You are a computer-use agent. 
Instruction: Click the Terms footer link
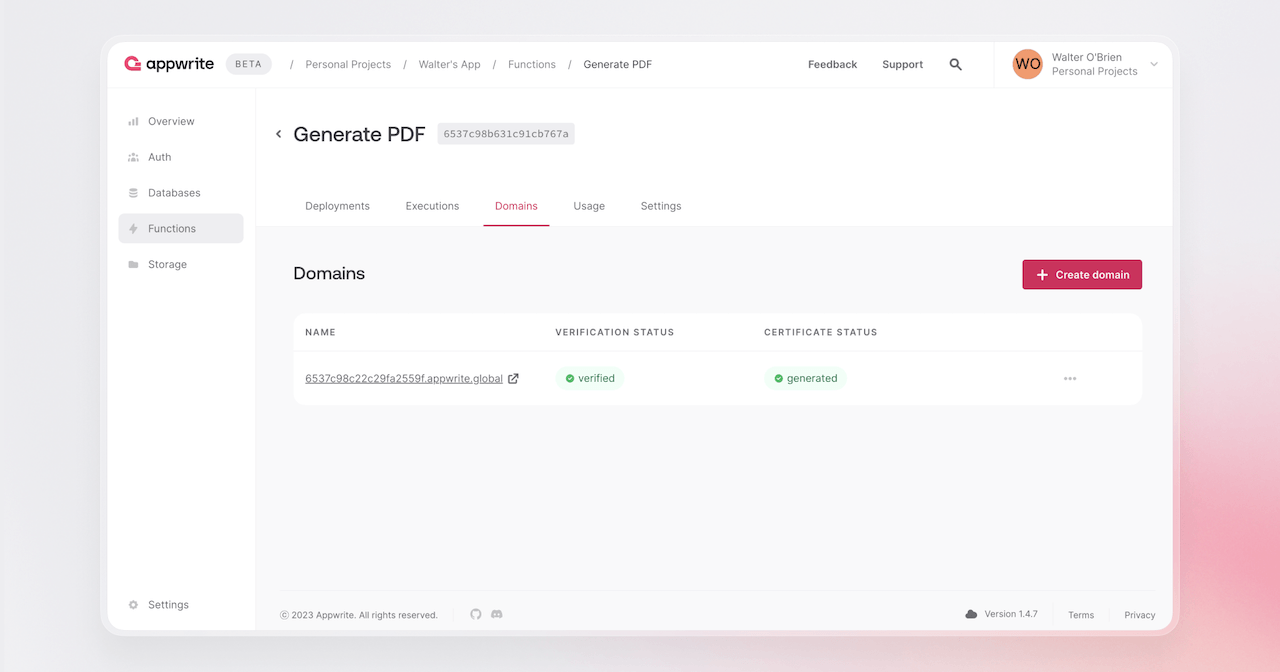pos(1081,615)
